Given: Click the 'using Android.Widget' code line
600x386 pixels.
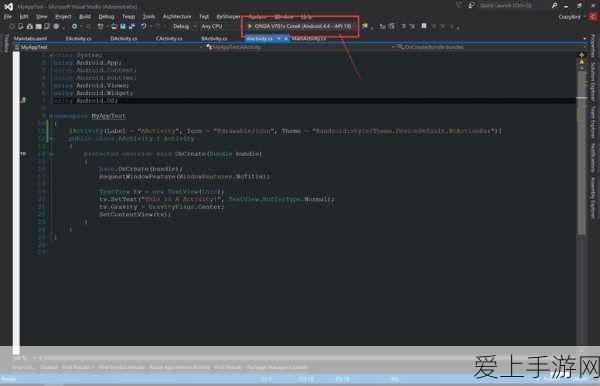Looking at the screenshot, I should pos(93,93).
